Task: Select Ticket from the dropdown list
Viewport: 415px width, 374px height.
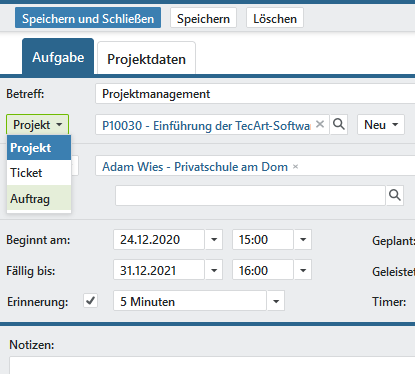Action: (39, 173)
